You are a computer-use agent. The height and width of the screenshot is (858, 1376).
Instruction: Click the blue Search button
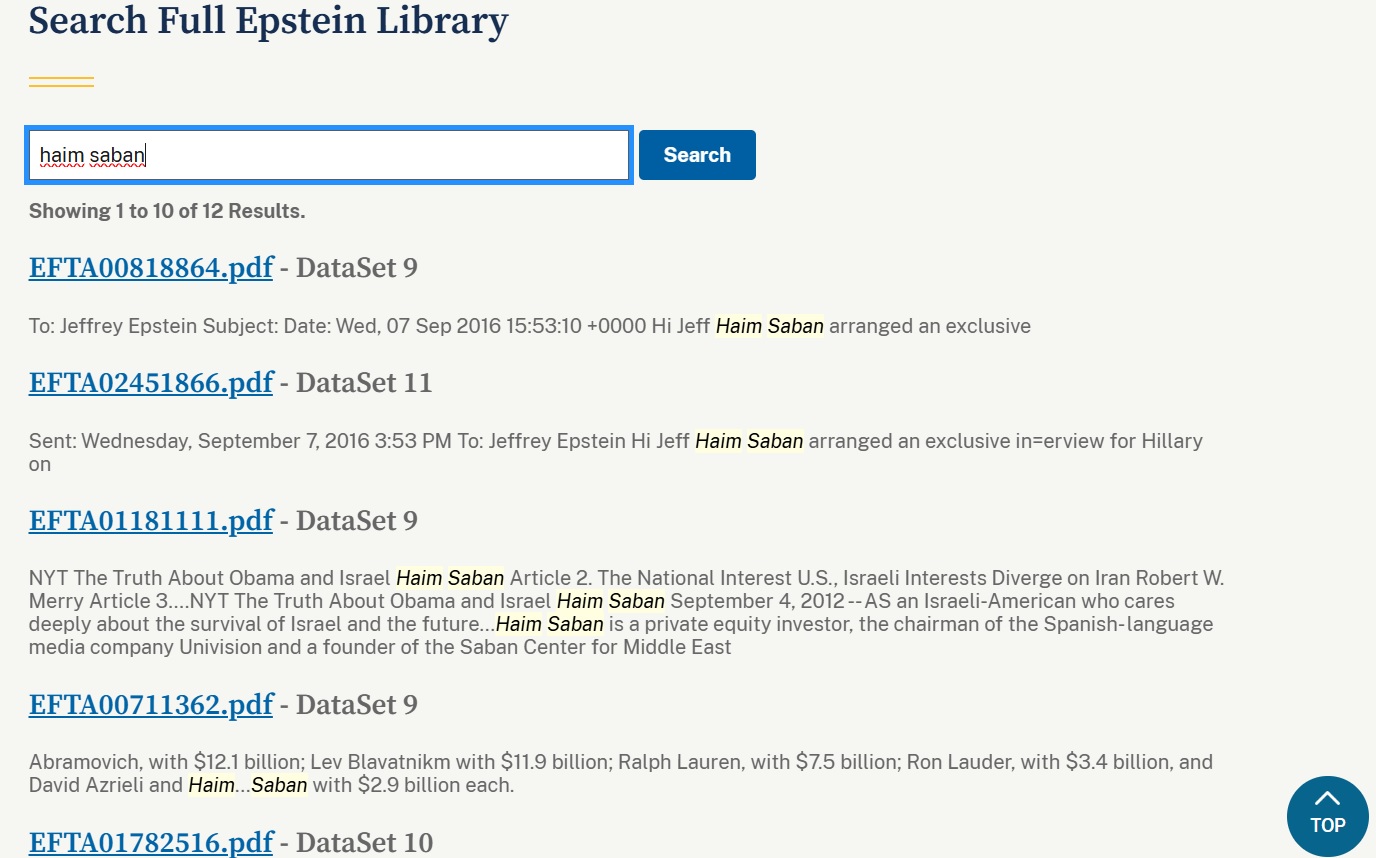(x=697, y=155)
